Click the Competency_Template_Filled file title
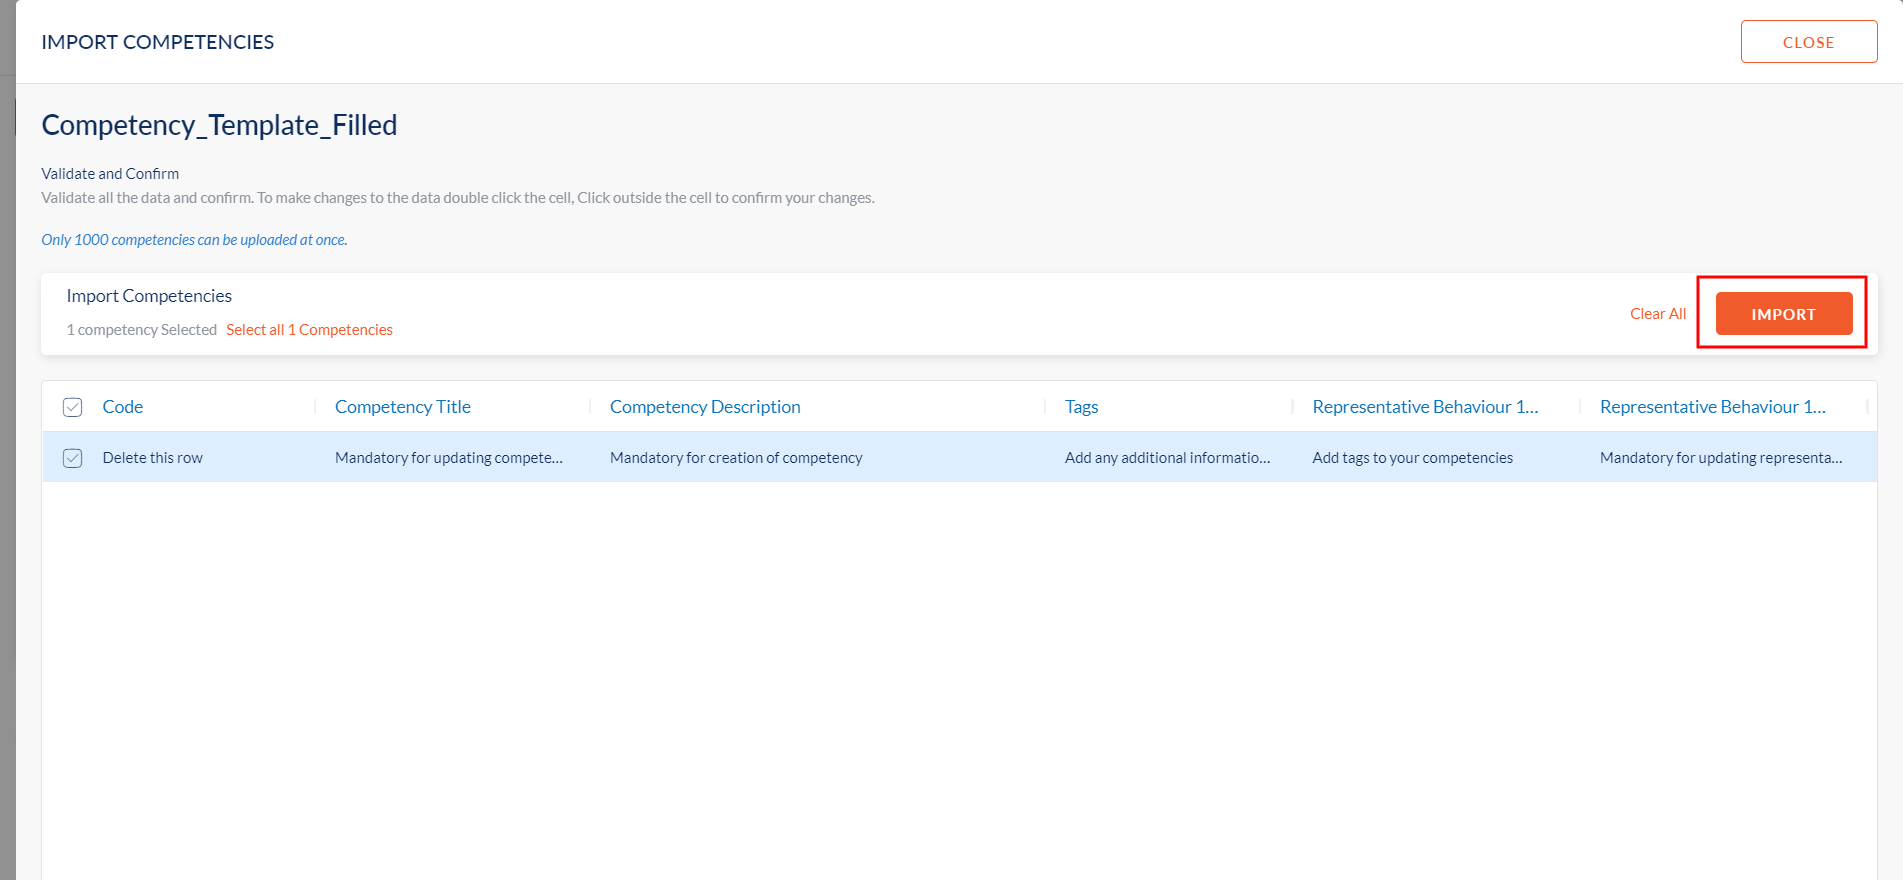This screenshot has width=1903, height=880. 219,125
